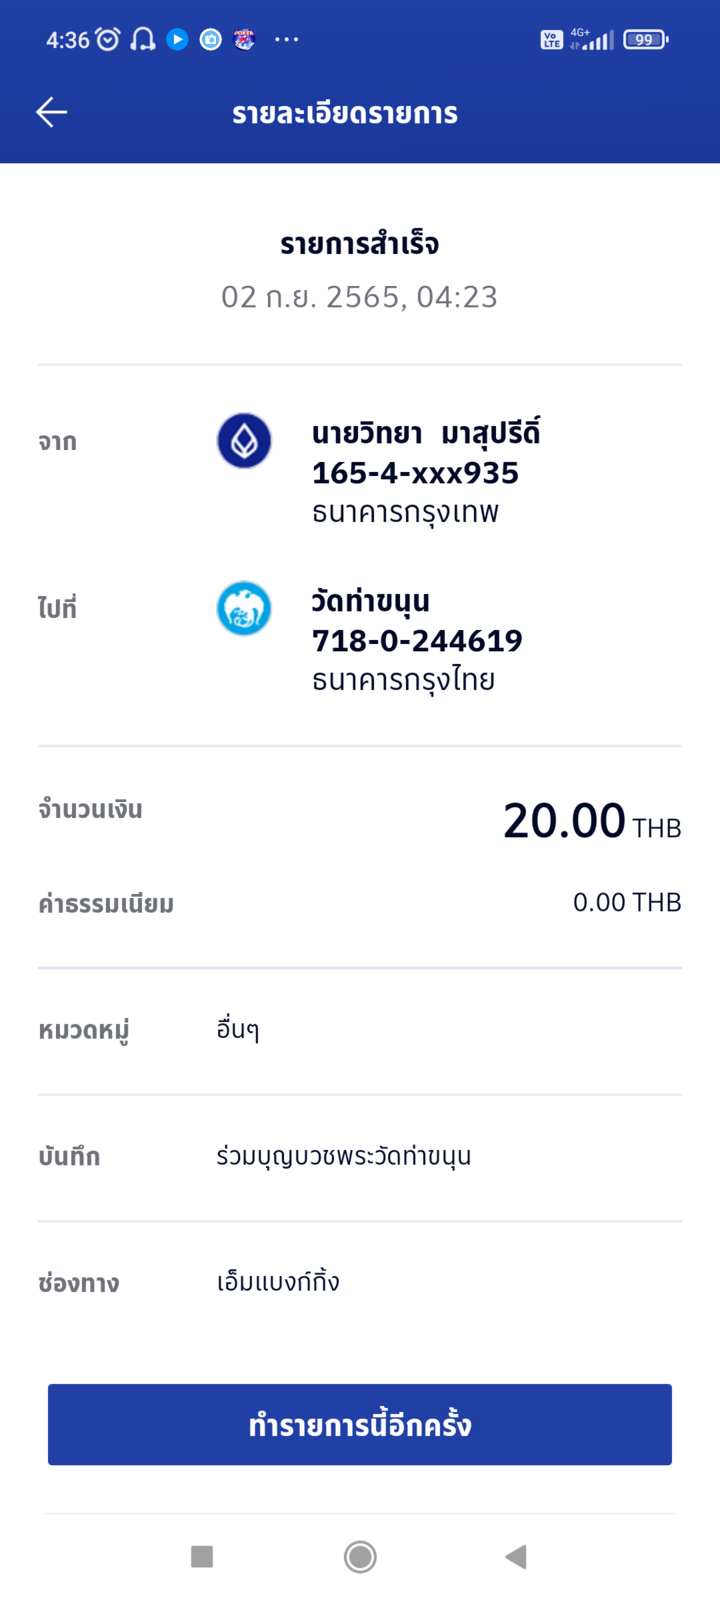Image resolution: width=720 pixels, height=1600 pixels.
Task: Tap the alarm clock status icon
Action: 108,40
